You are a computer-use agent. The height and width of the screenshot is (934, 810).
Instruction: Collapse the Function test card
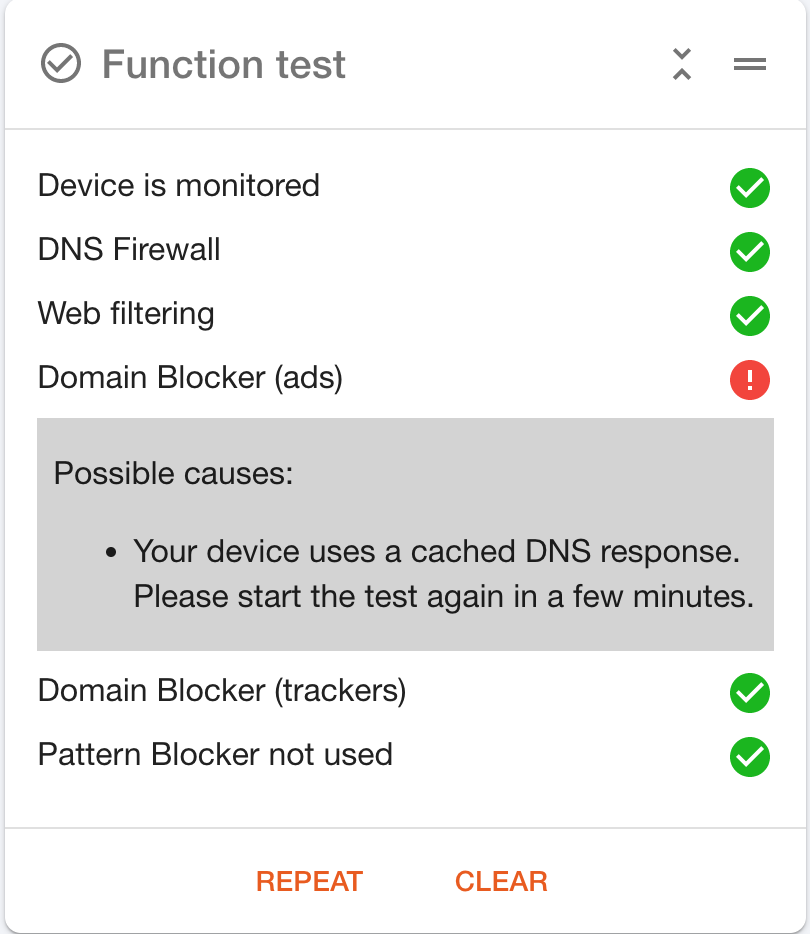[x=682, y=64]
